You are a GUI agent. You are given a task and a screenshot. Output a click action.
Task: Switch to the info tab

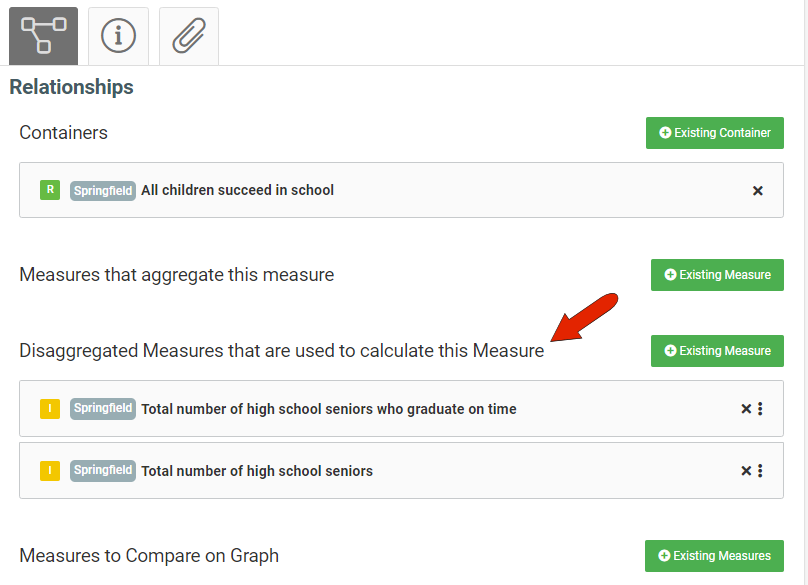click(x=118, y=36)
